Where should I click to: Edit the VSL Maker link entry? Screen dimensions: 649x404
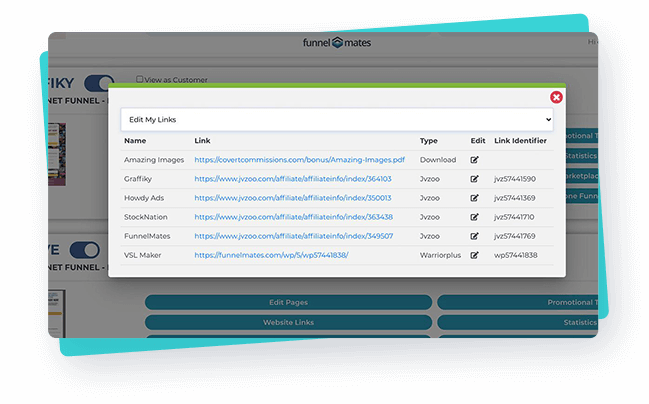[x=474, y=255]
